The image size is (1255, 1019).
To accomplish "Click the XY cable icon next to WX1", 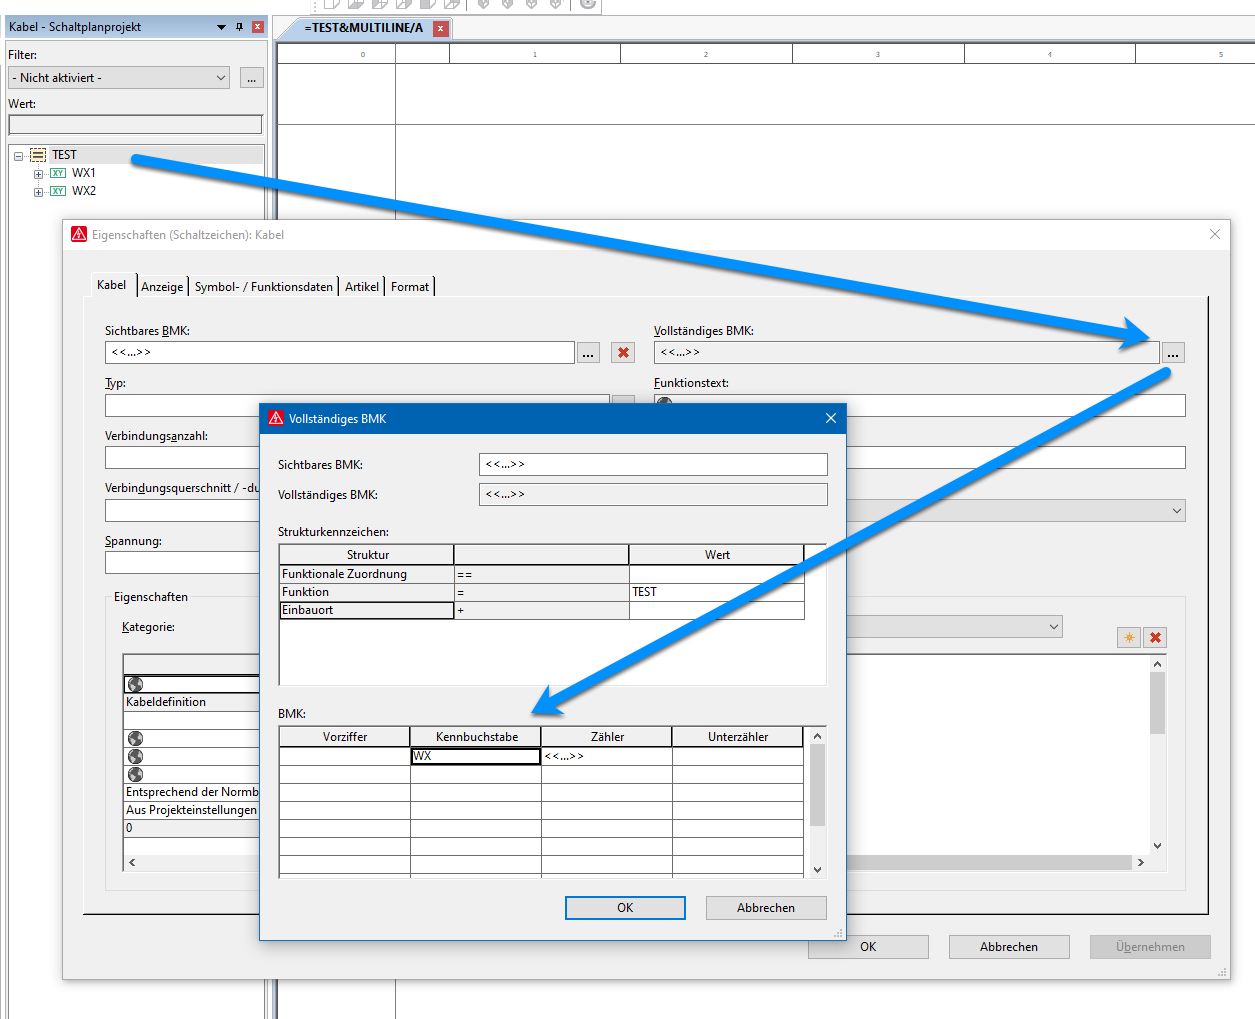I will coord(58,173).
